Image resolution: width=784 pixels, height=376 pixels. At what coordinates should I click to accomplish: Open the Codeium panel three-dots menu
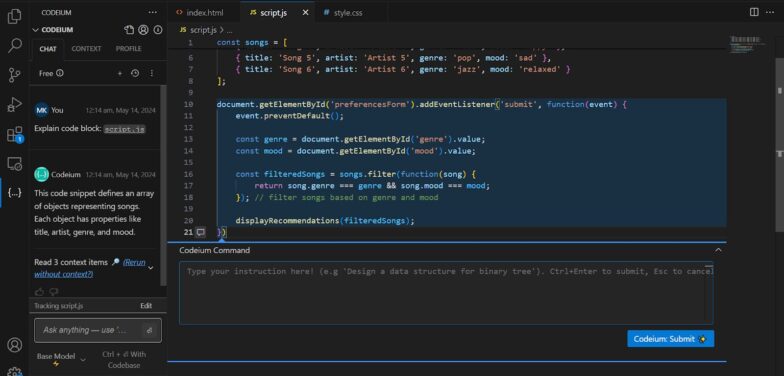[152, 12]
